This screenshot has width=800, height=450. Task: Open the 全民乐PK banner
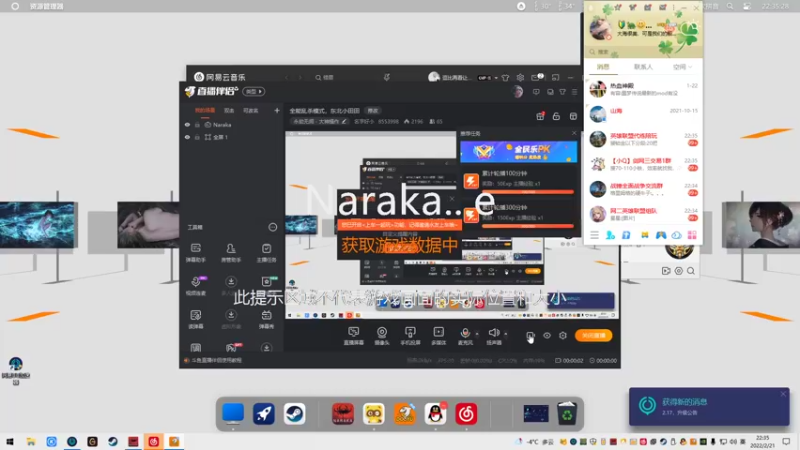point(518,152)
